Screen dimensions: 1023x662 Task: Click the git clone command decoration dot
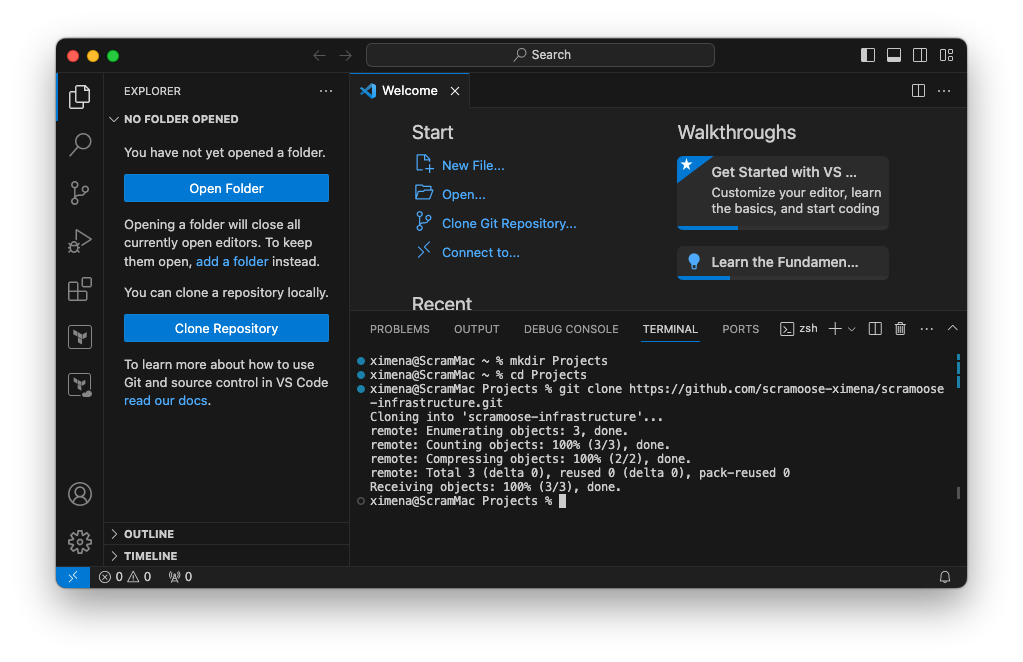tap(361, 389)
